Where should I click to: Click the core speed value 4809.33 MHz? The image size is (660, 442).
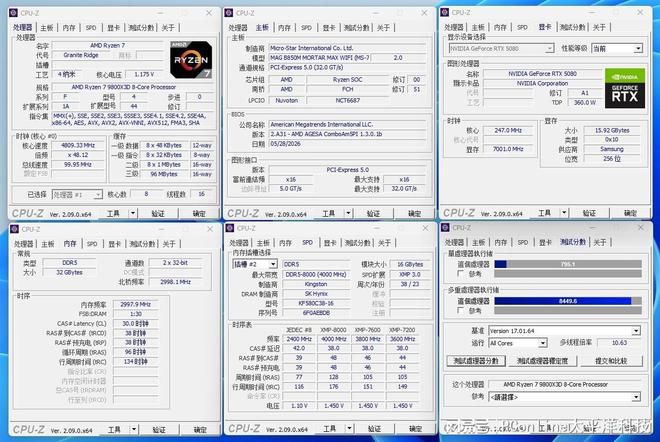(x=78, y=146)
